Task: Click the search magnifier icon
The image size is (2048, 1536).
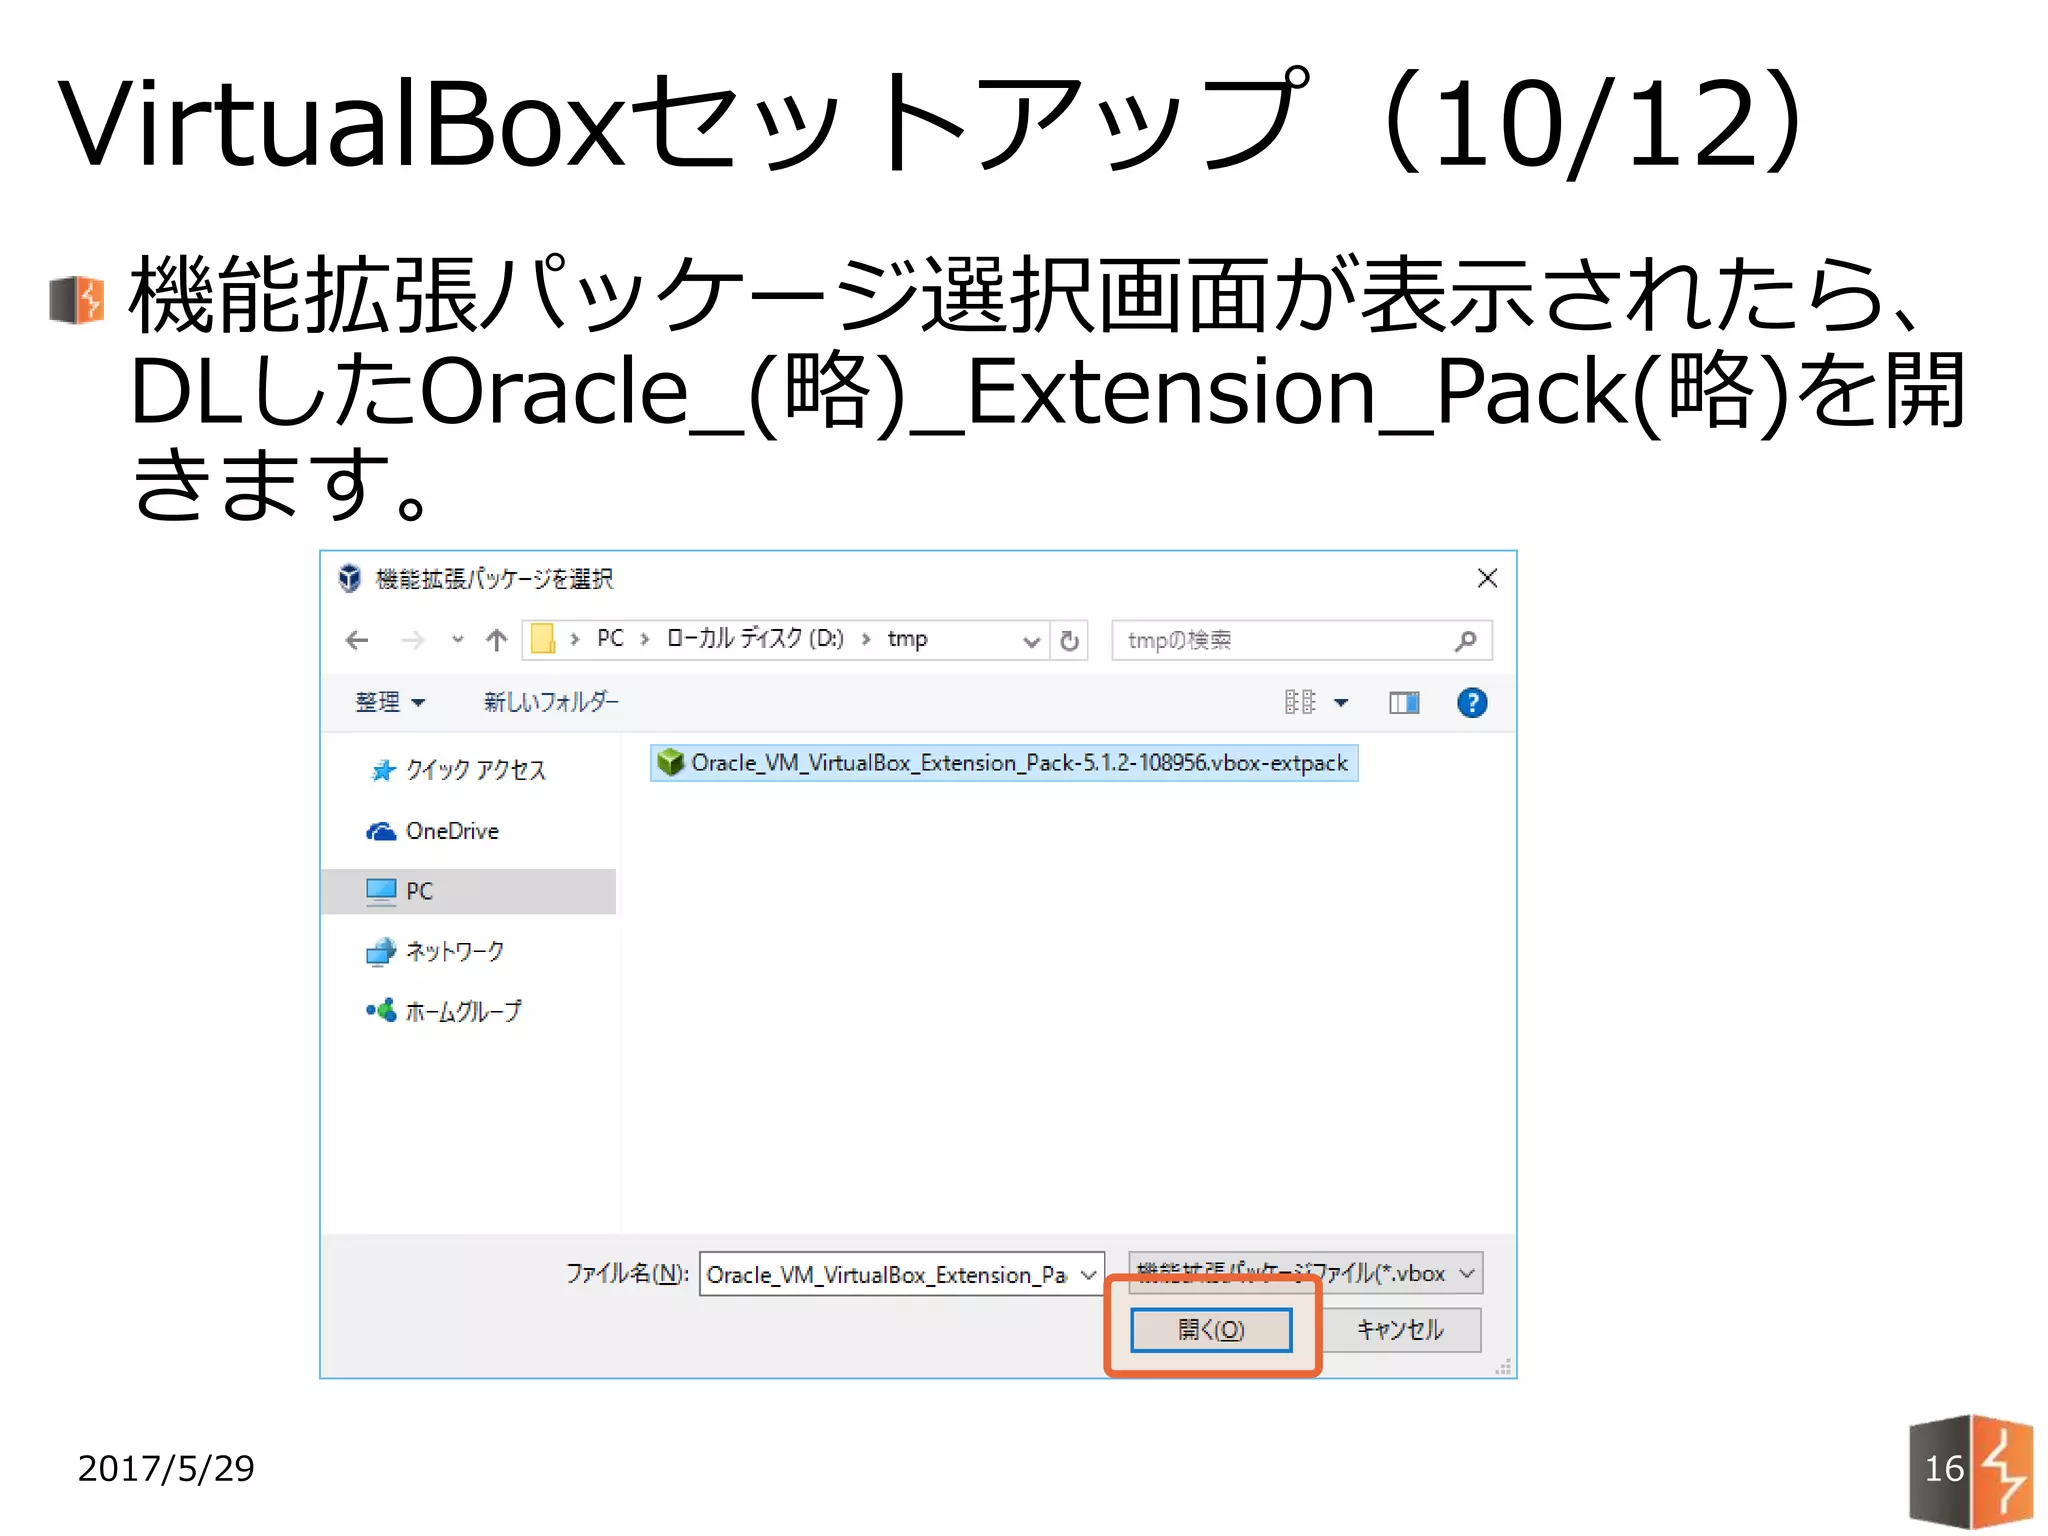Action: point(1465,641)
